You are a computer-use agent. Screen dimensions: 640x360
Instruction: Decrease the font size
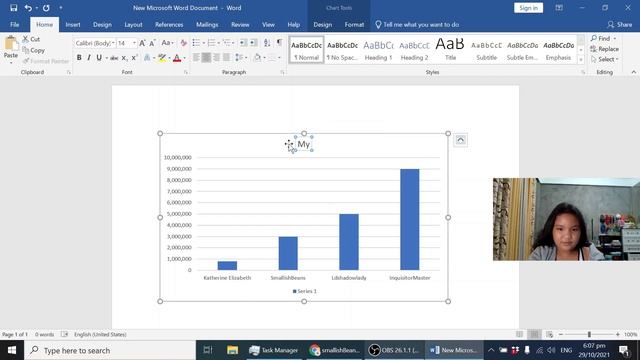pos(152,43)
